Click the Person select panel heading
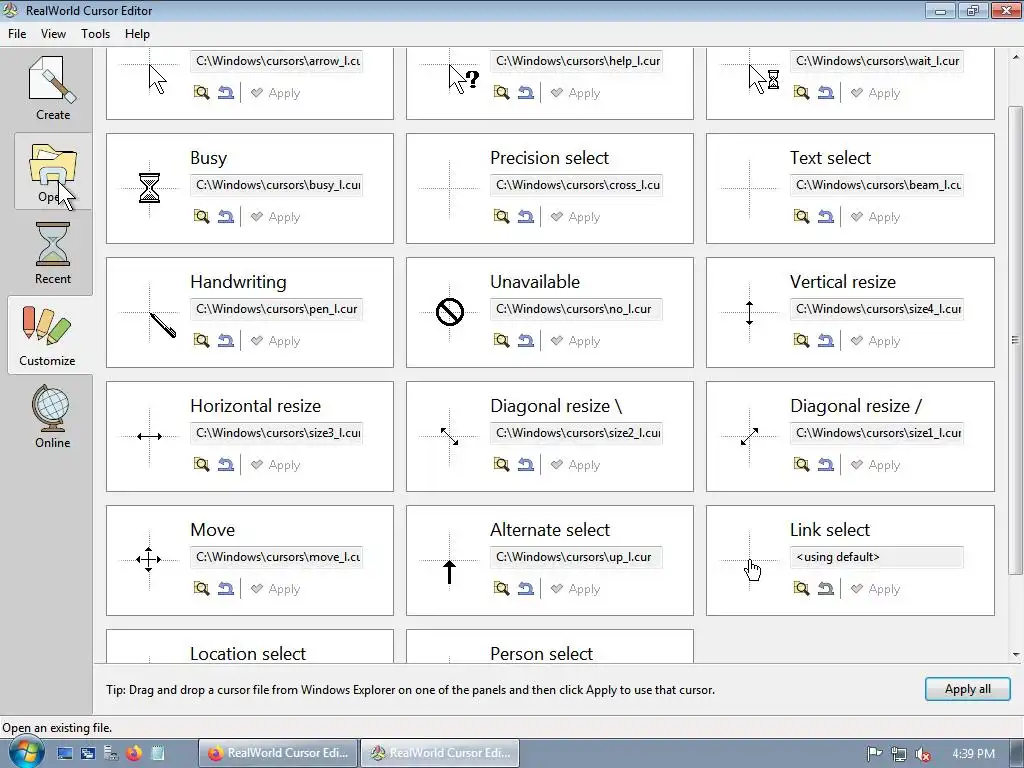1024x768 pixels. tap(541, 654)
